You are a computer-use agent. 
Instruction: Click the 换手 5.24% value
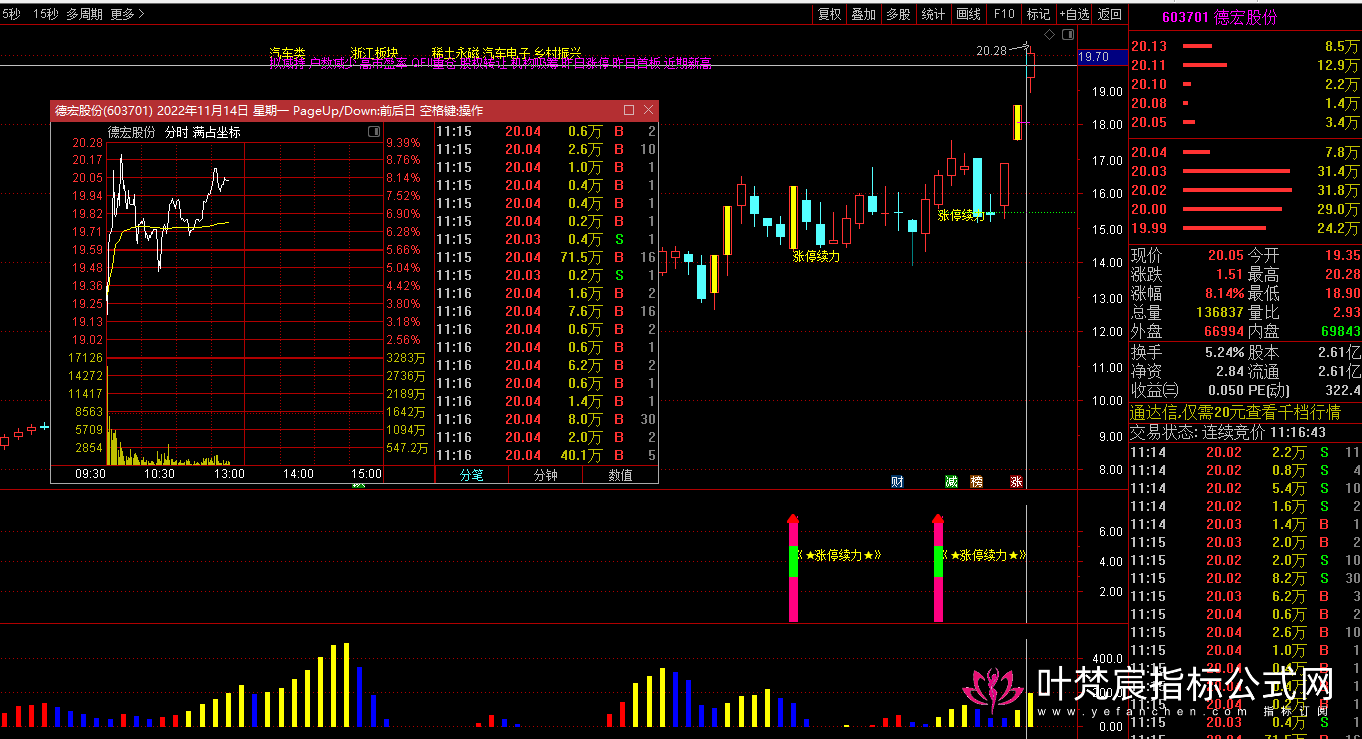pyautogui.click(x=1224, y=352)
